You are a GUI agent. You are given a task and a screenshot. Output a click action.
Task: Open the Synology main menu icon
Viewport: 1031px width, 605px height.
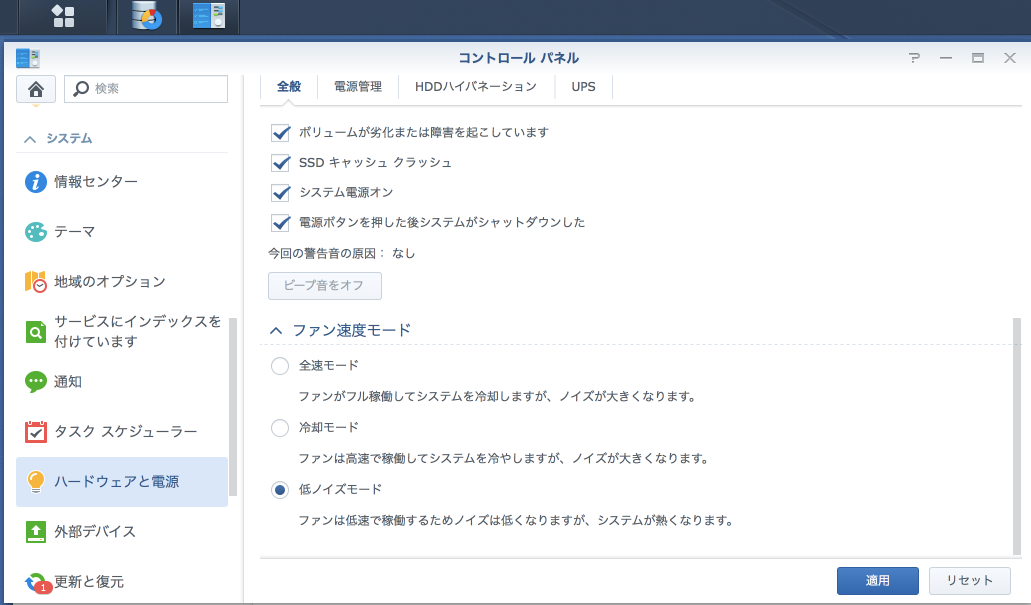point(63,16)
